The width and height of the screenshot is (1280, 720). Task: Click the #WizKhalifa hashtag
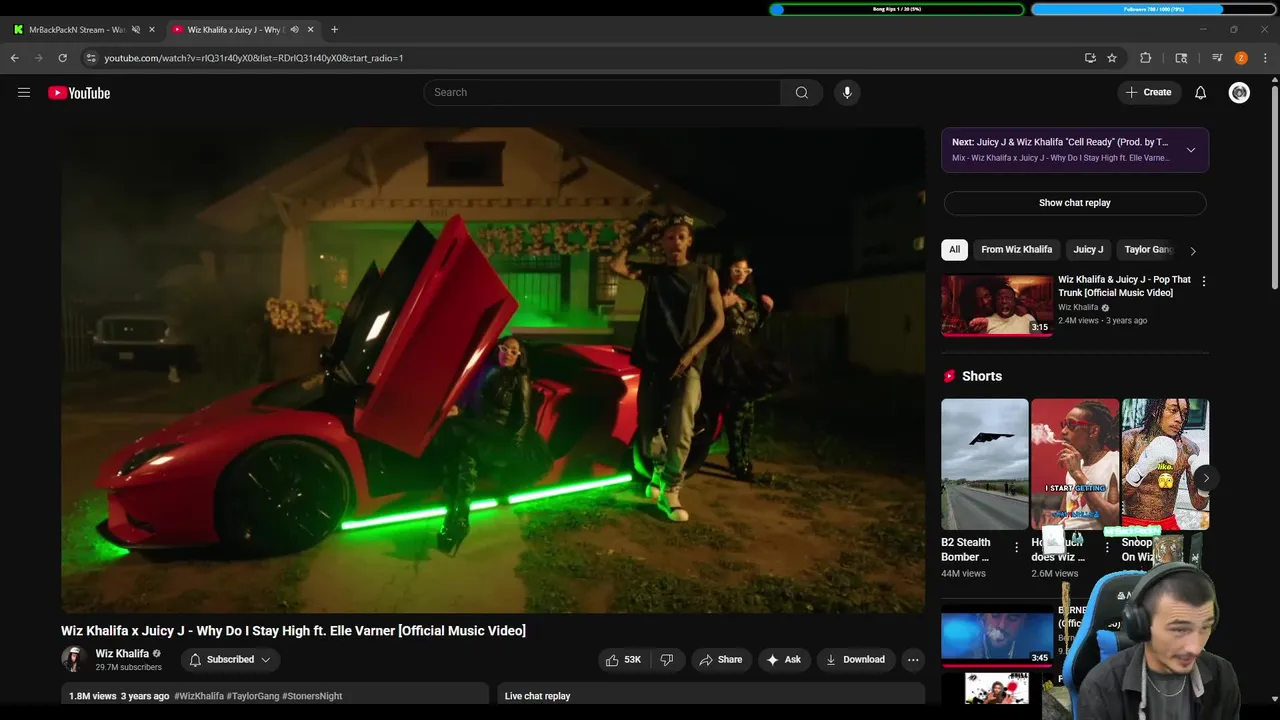point(199,696)
